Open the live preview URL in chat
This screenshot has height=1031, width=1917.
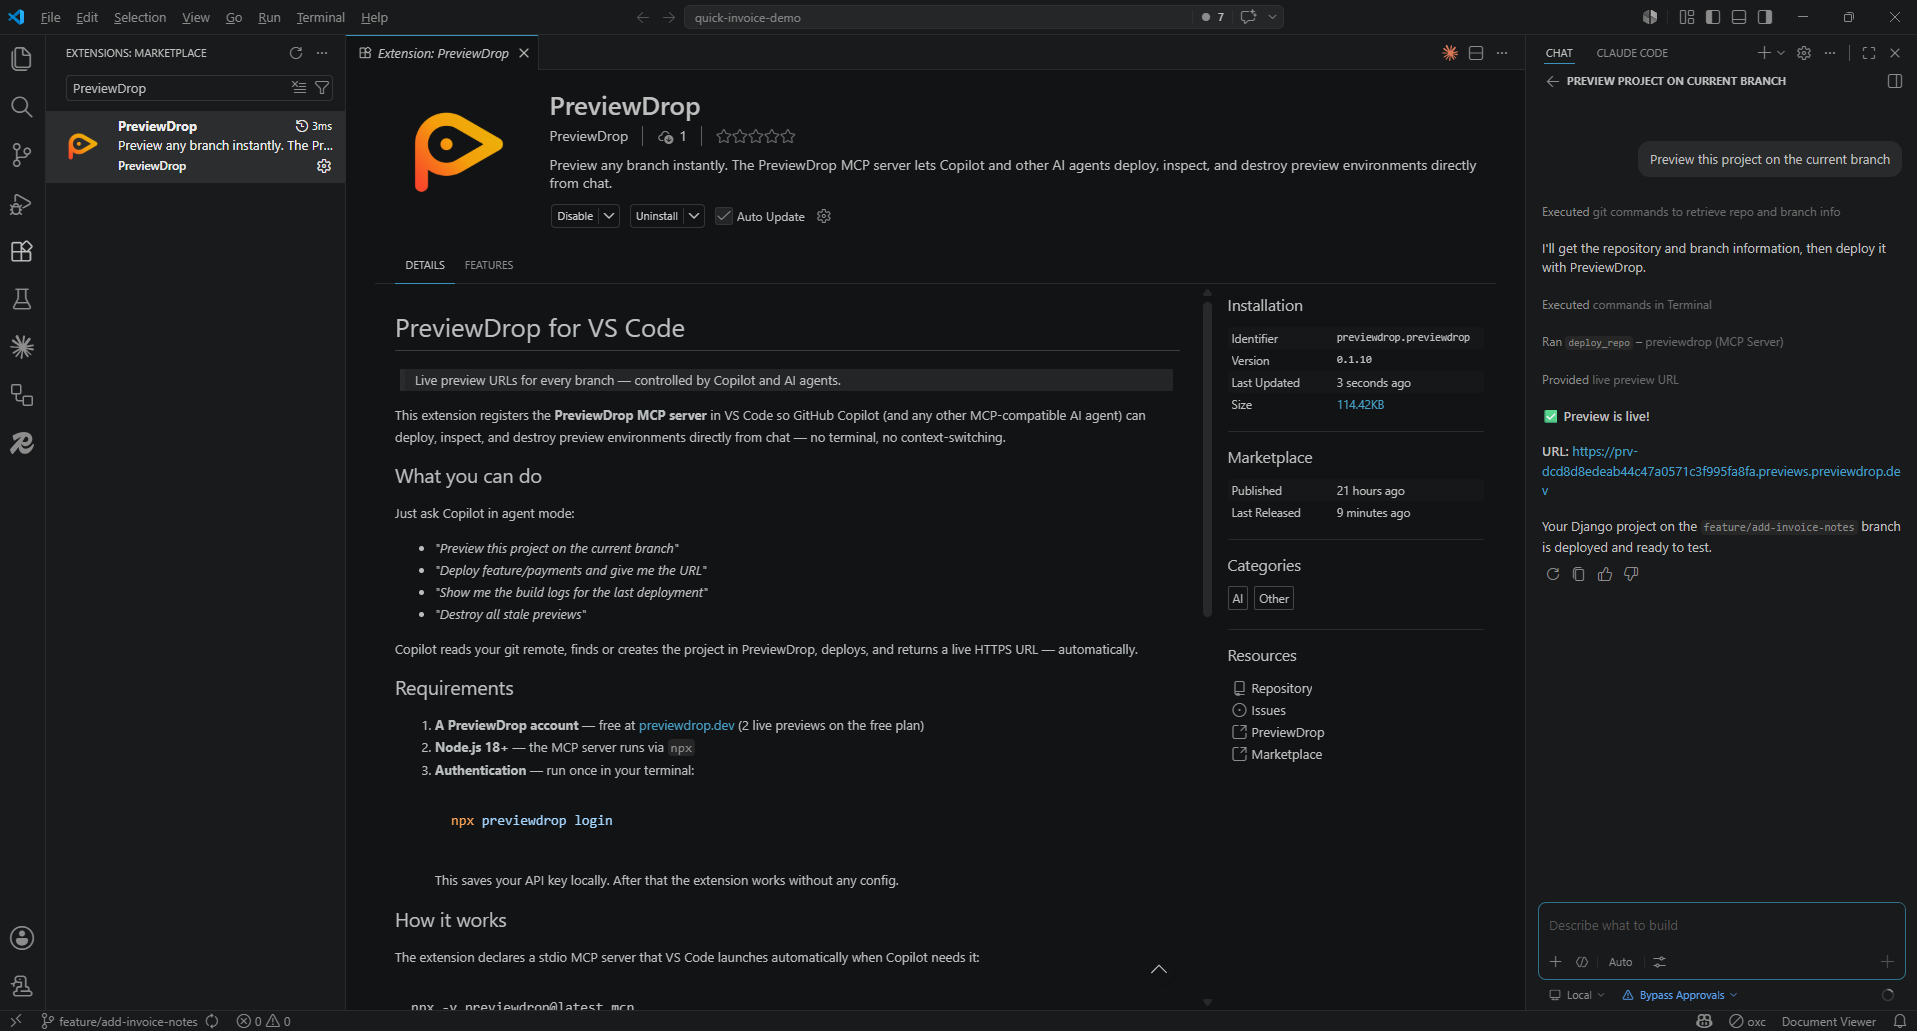point(1721,471)
